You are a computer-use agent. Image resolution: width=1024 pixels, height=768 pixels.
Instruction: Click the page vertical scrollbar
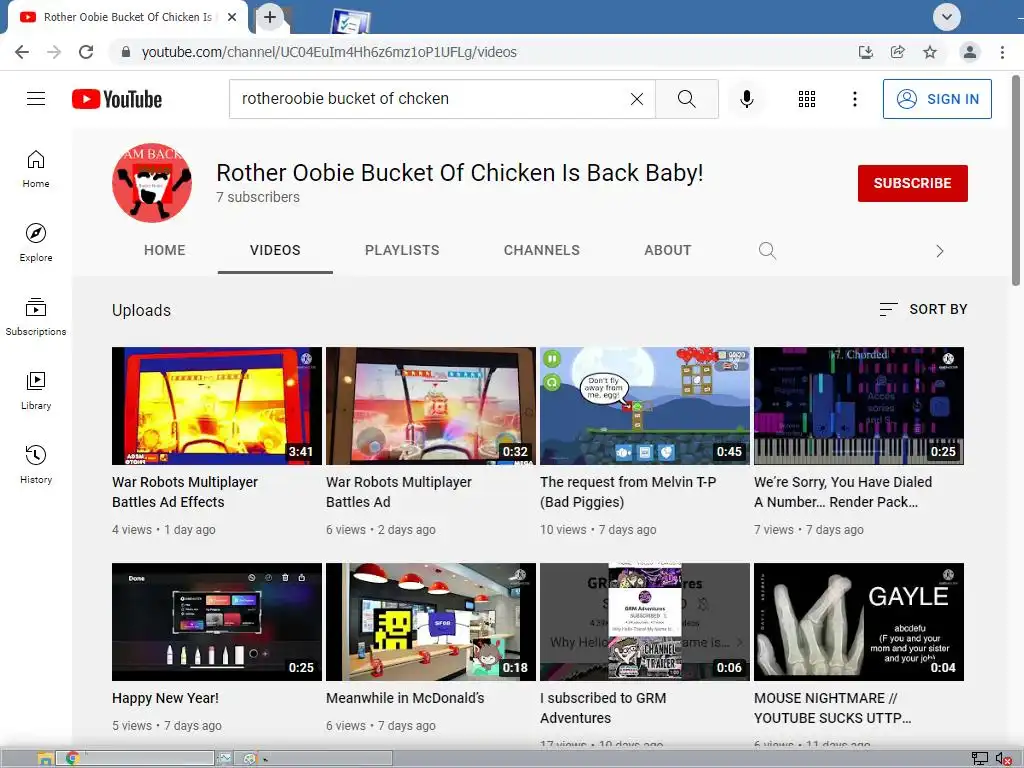point(1016,180)
